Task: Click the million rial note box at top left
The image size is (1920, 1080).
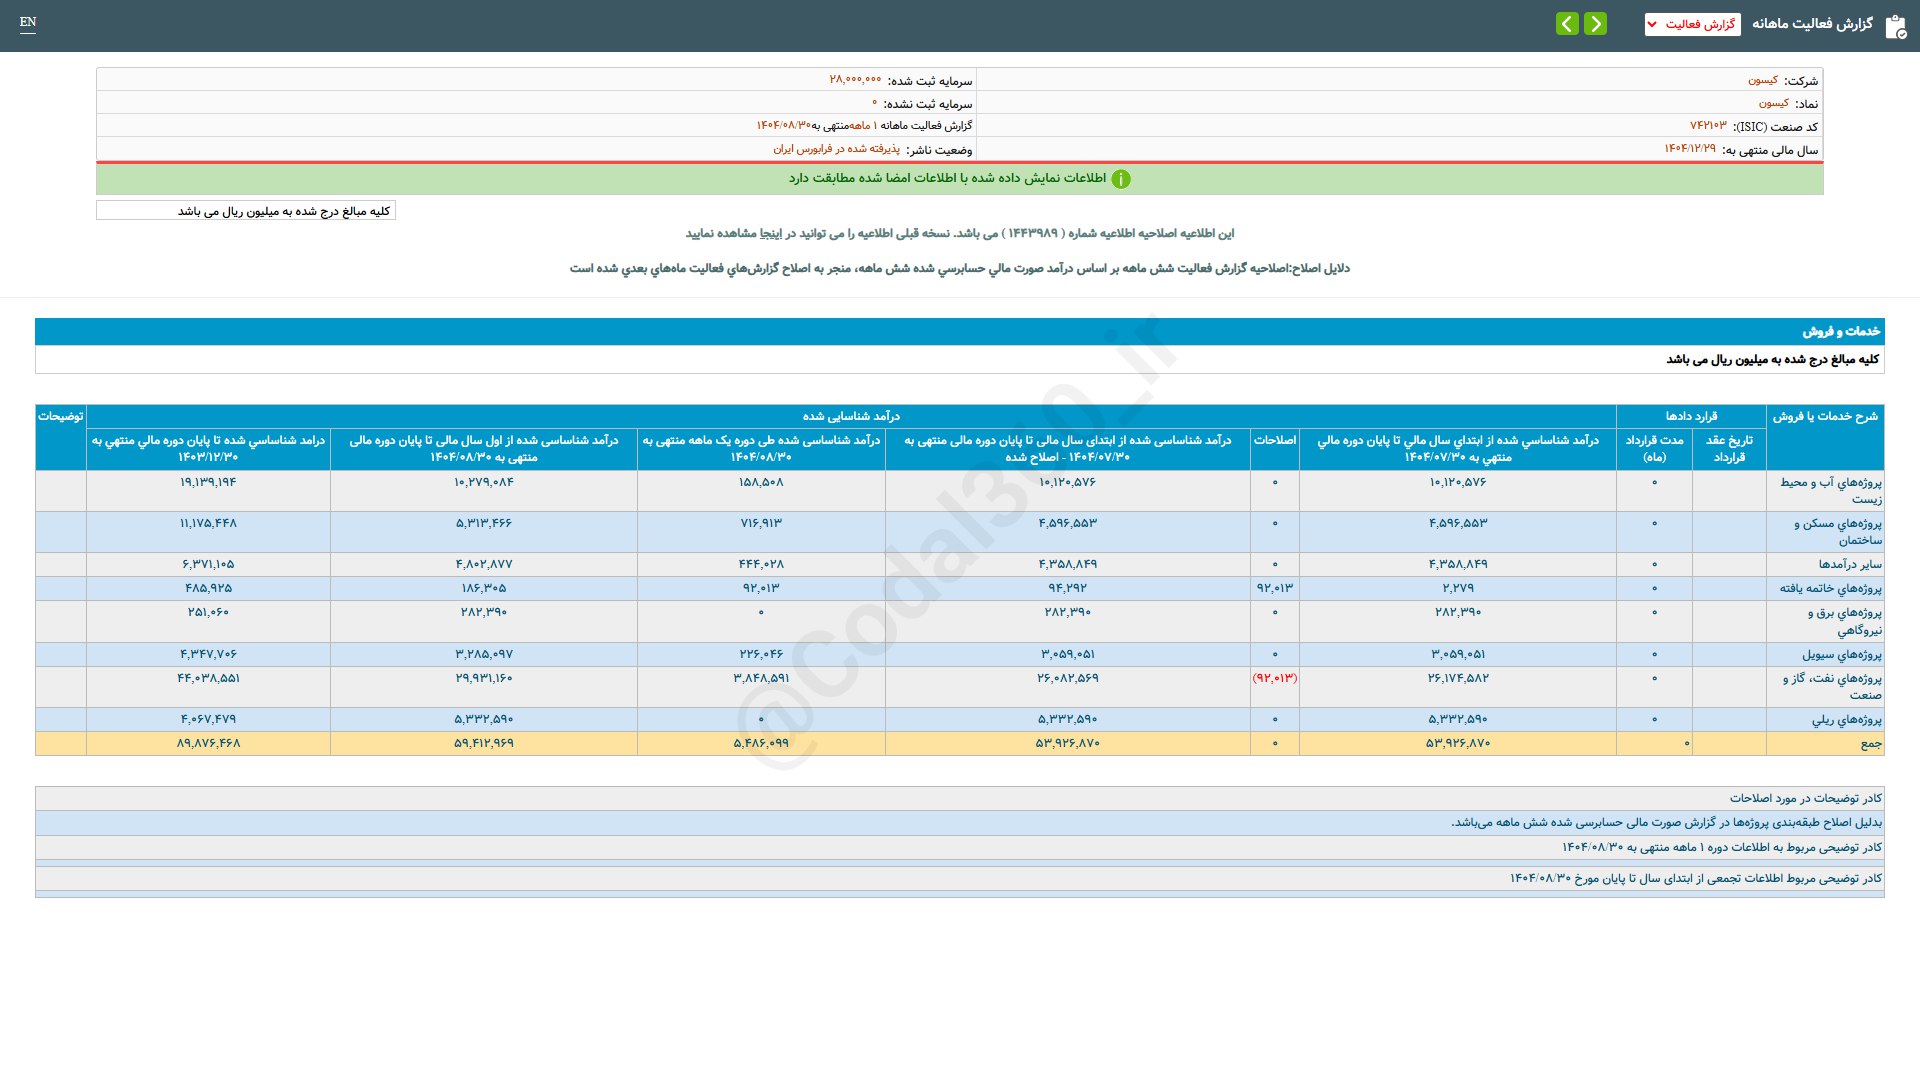Action: tap(246, 211)
